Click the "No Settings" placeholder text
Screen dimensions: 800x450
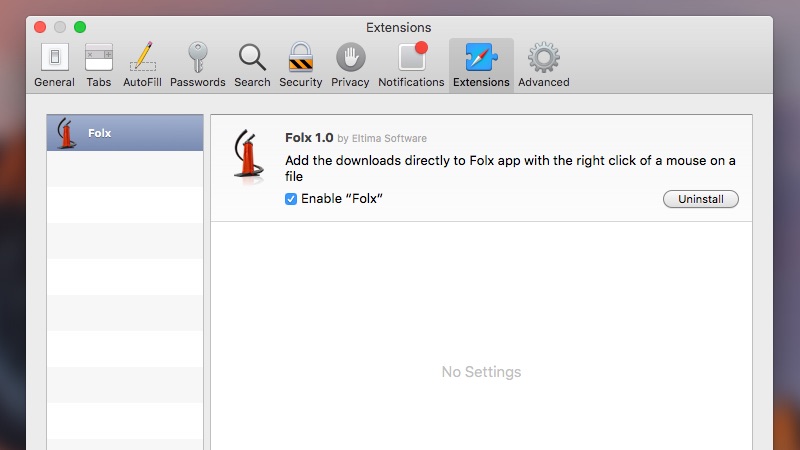pos(481,372)
